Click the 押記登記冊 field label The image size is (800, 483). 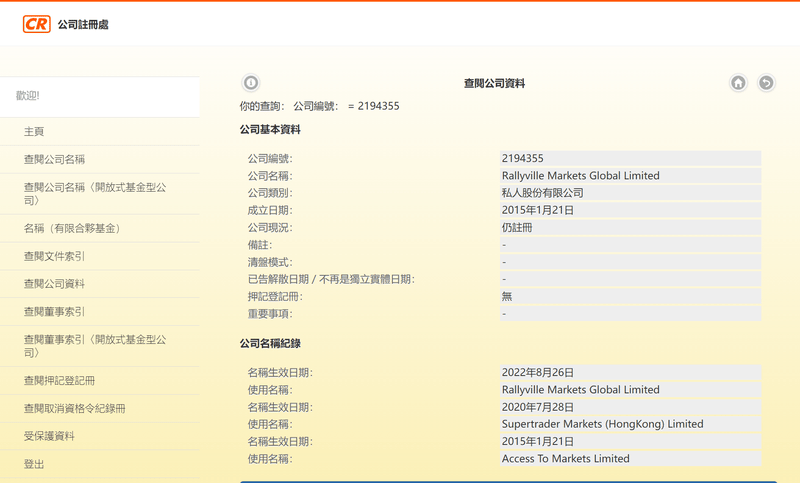[x=275, y=296]
